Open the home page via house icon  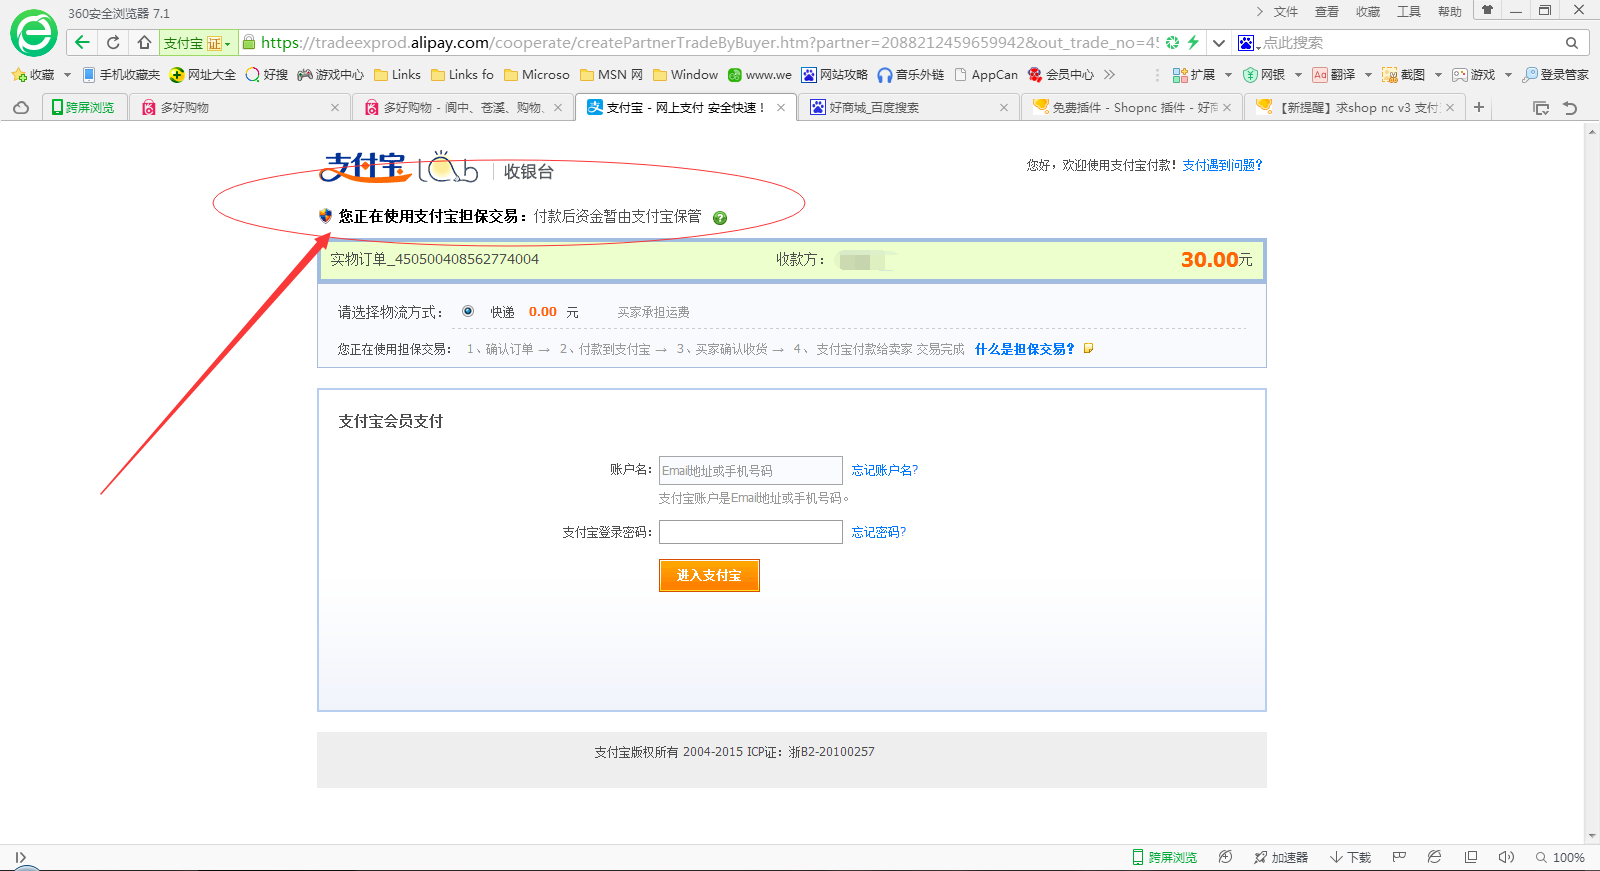click(144, 42)
